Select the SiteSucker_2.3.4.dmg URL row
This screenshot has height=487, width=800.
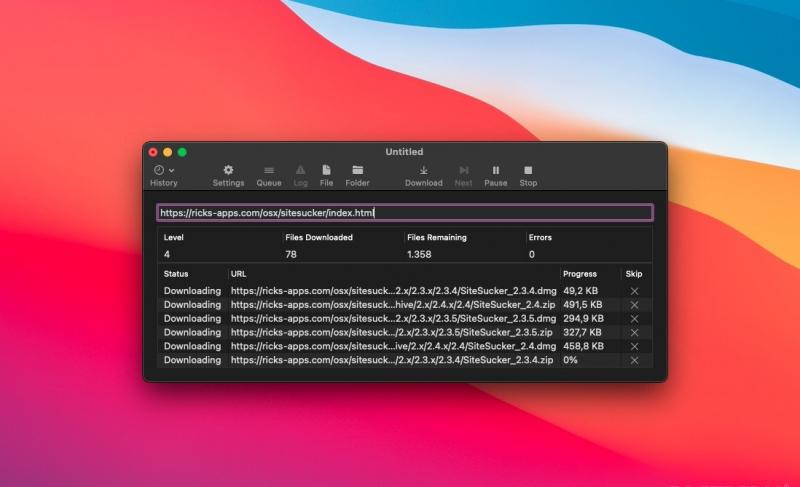[393, 291]
